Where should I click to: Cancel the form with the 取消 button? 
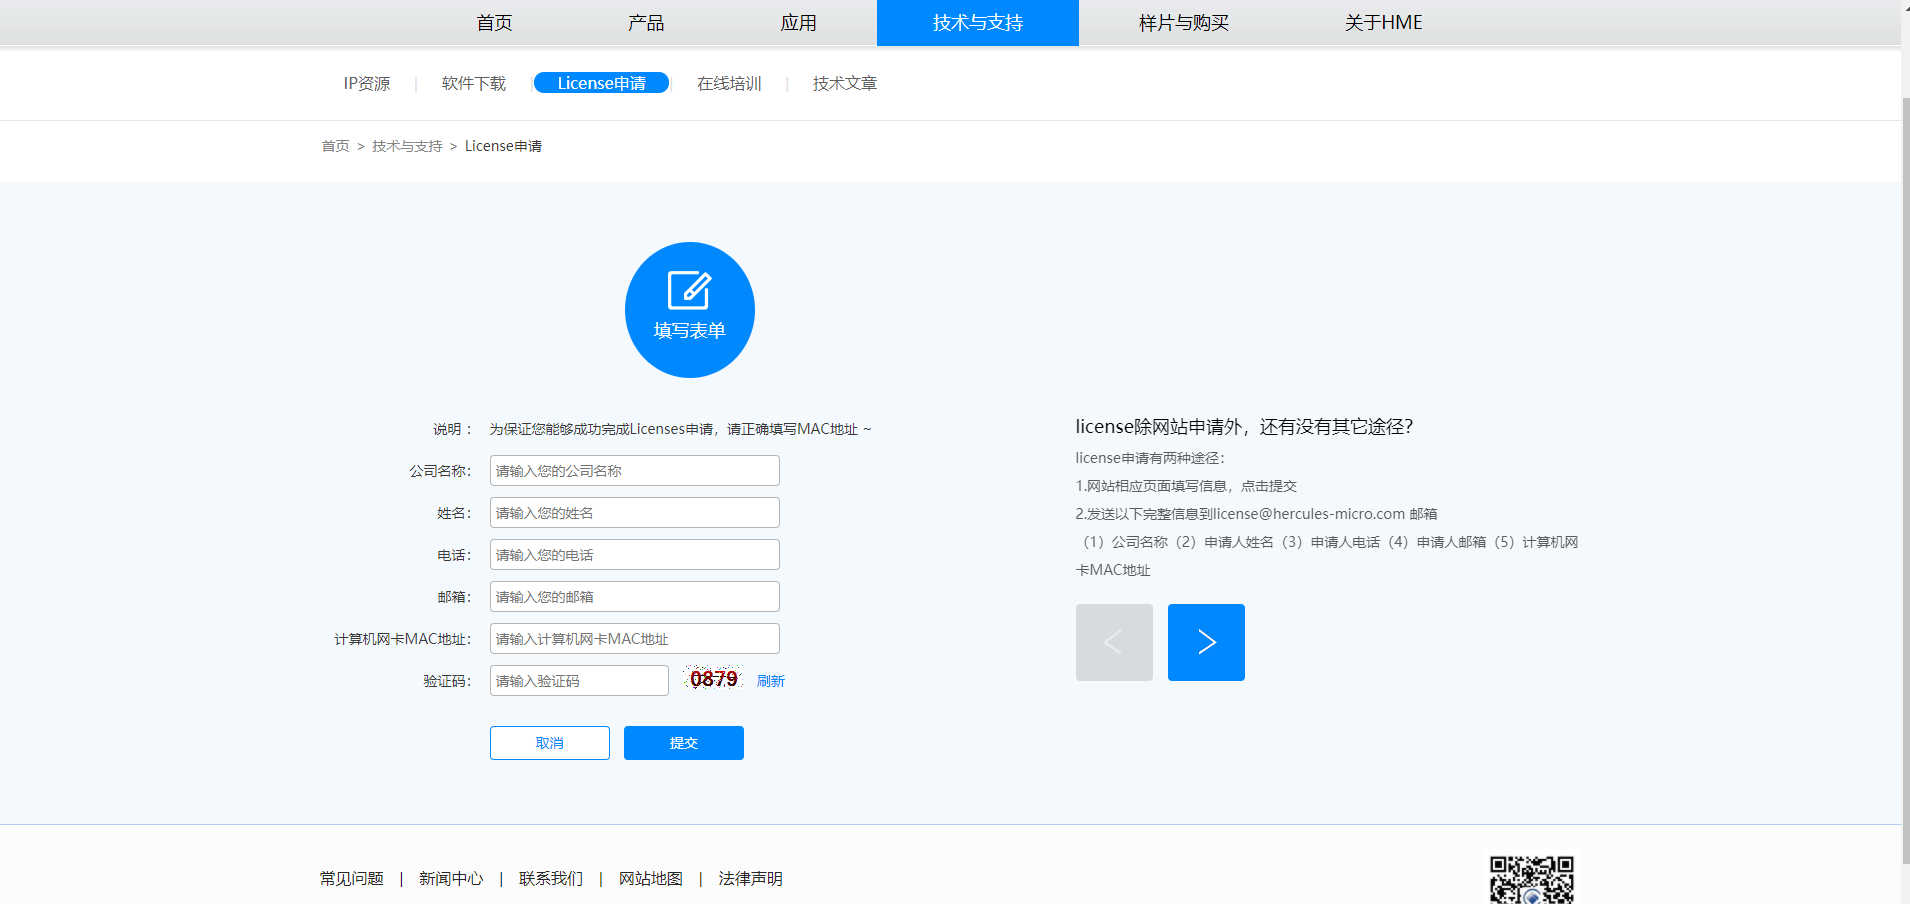click(x=549, y=742)
